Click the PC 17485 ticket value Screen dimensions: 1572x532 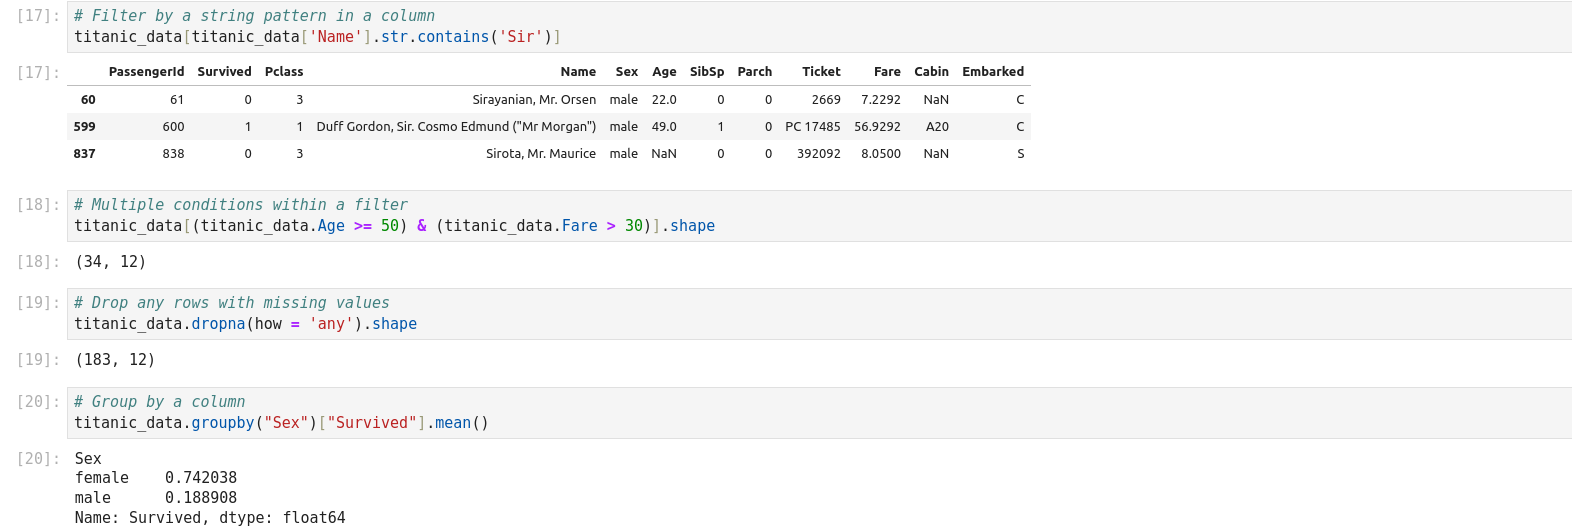tap(812, 127)
